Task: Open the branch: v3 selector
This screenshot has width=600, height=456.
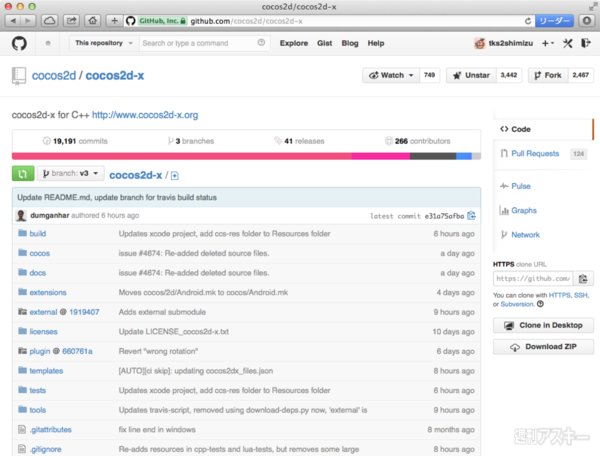Action: 70,173
